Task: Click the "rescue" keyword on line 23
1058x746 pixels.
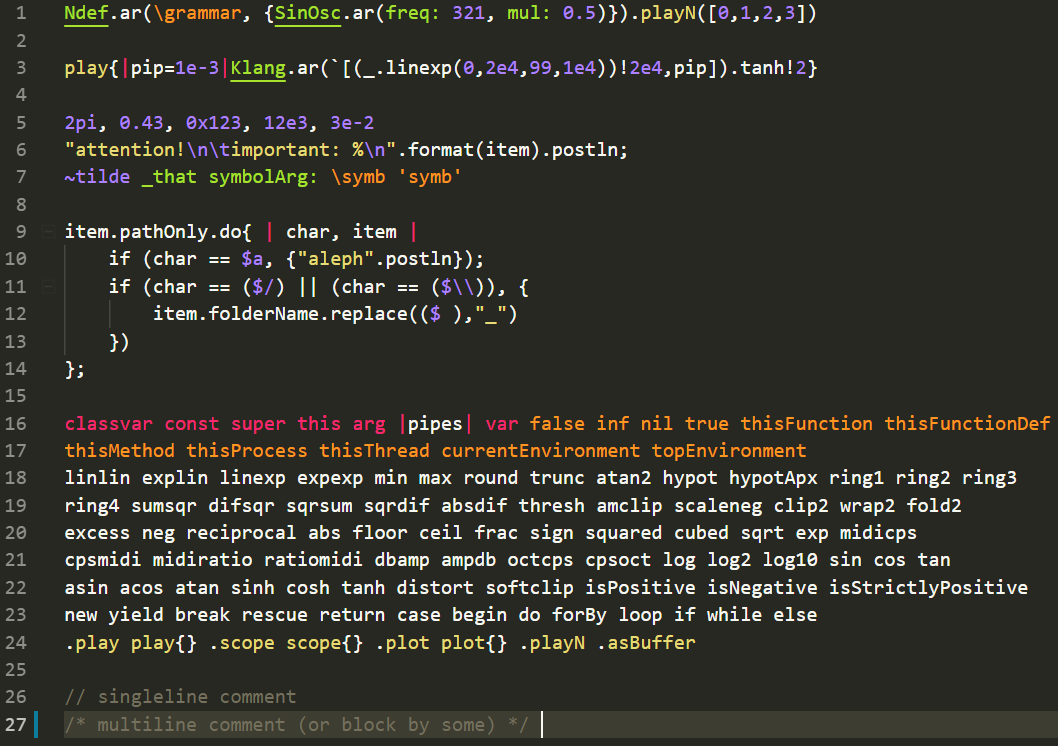Action: [275, 614]
